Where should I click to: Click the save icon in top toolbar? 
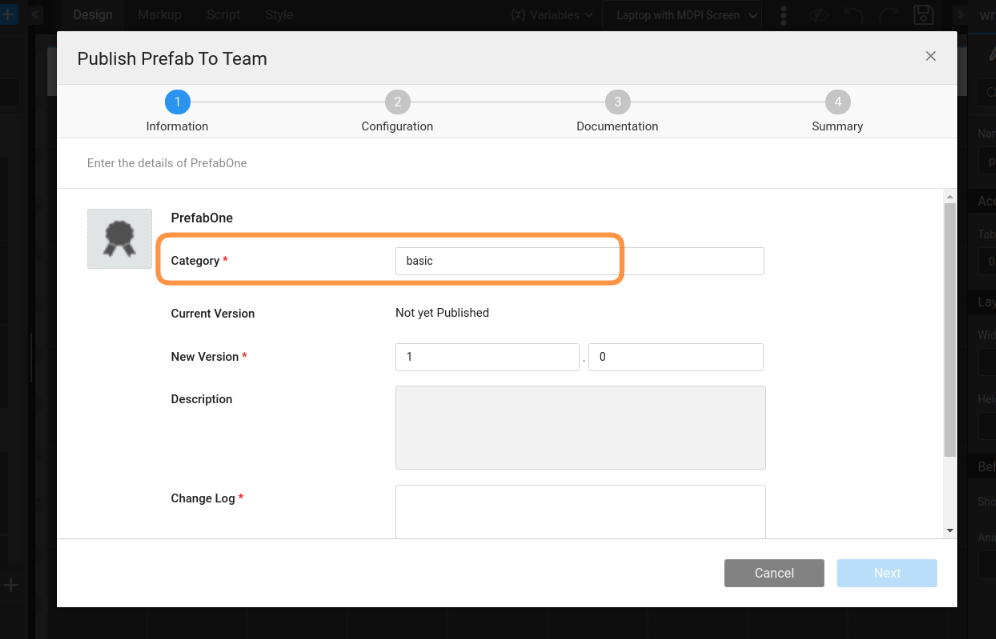923,15
